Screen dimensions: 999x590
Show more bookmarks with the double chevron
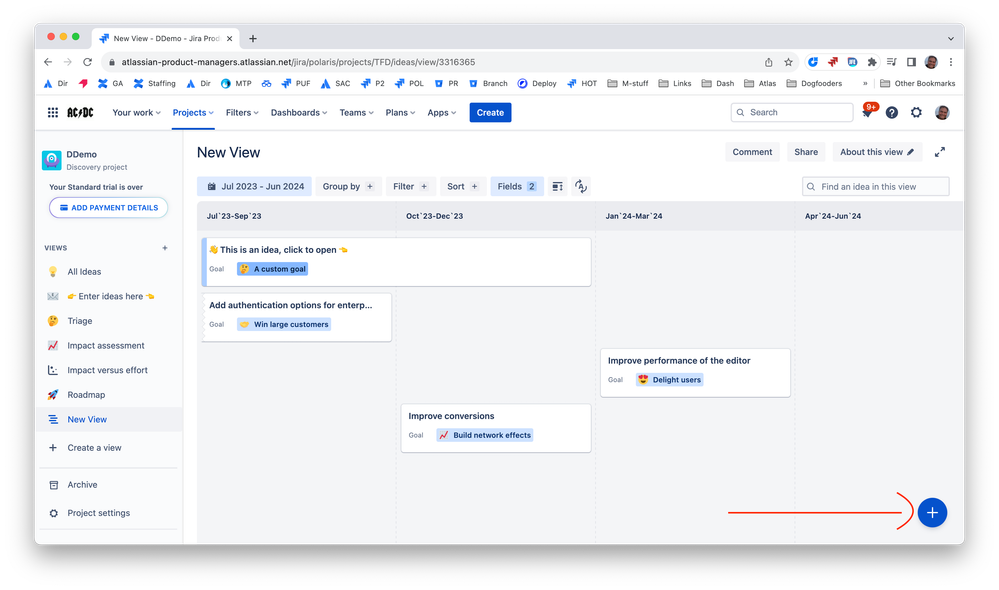[865, 83]
